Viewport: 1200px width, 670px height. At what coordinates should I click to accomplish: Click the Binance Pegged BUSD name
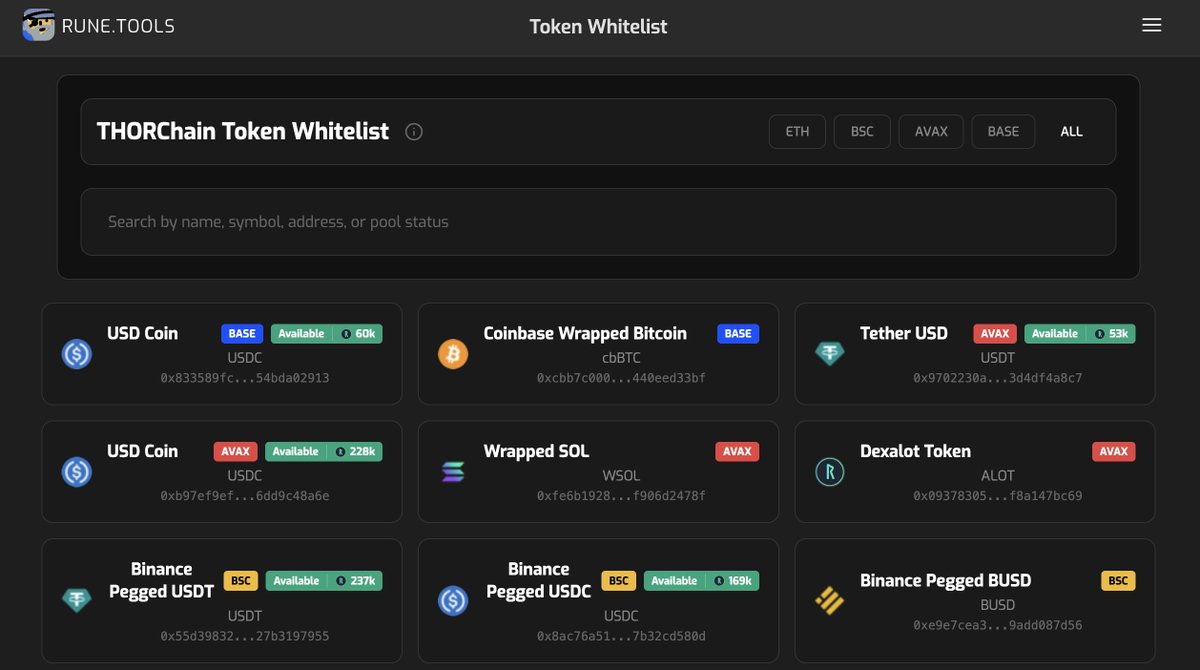[945, 580]
